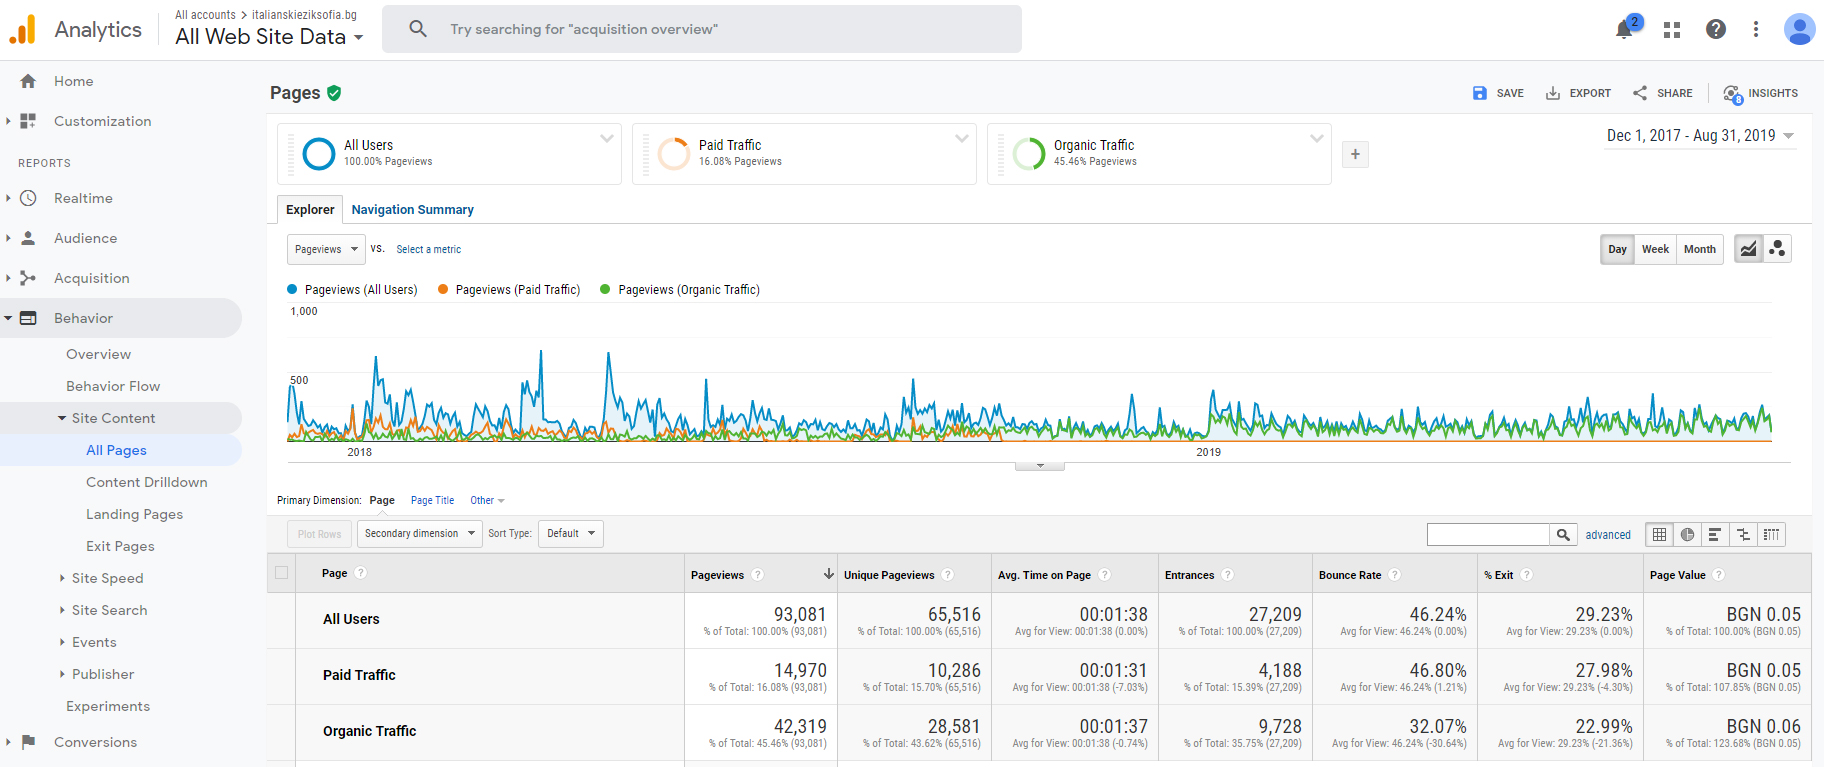Open Insights panel icon
The width and height of the screenshot is (1824, 767).
1760,93
